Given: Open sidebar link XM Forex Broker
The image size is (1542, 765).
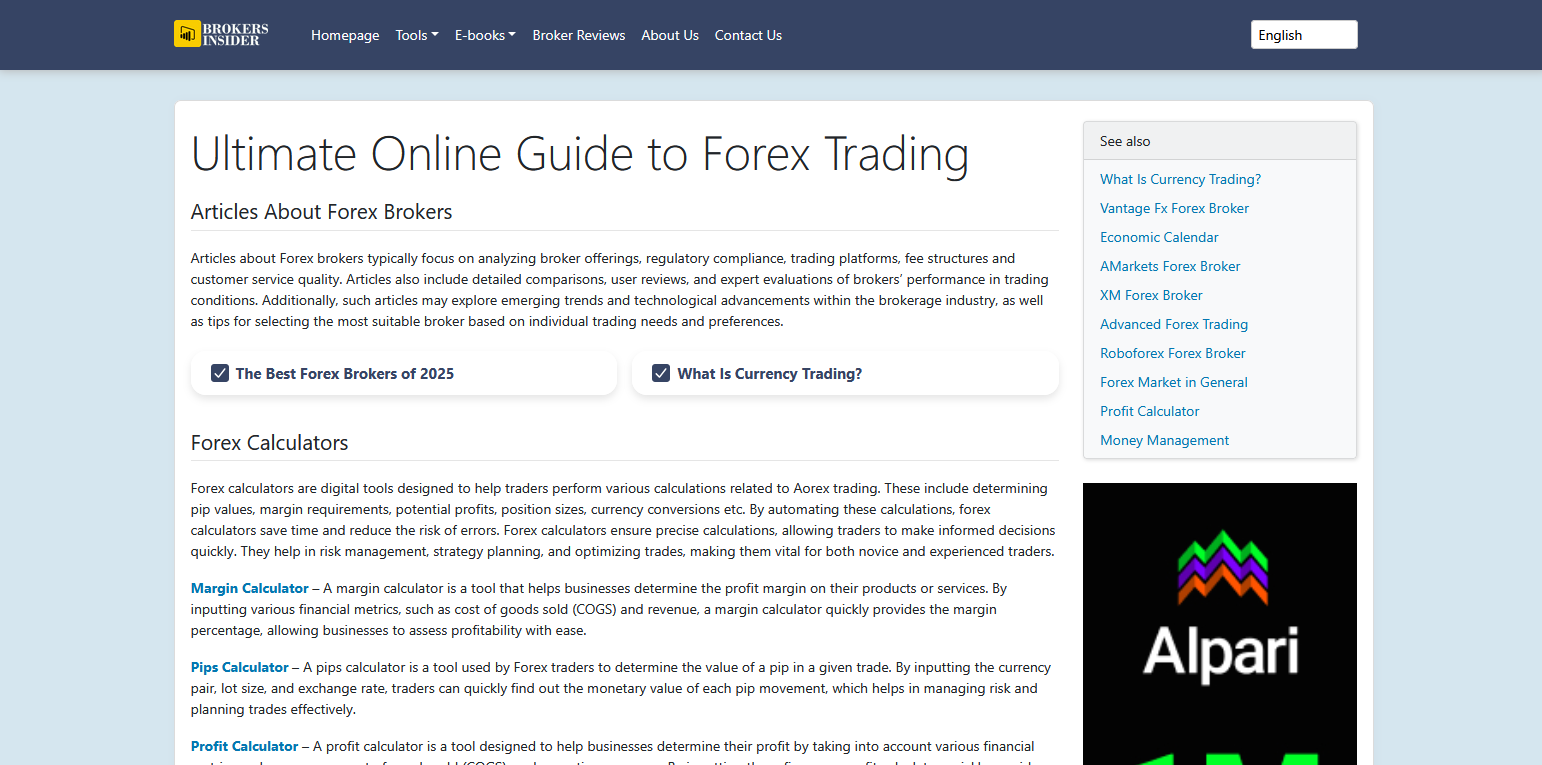Looking at the screenshot, I should pos(1151,295).
